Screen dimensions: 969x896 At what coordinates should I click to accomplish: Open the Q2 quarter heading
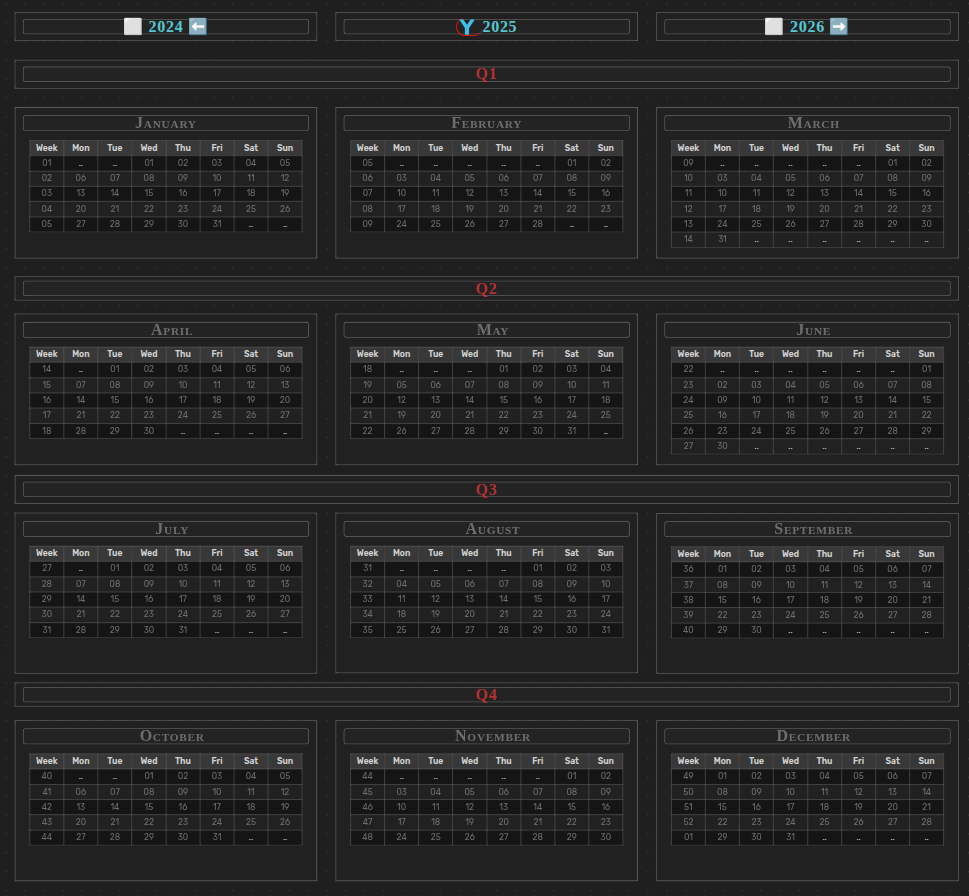pyautogui.click(x=486, y=289)
